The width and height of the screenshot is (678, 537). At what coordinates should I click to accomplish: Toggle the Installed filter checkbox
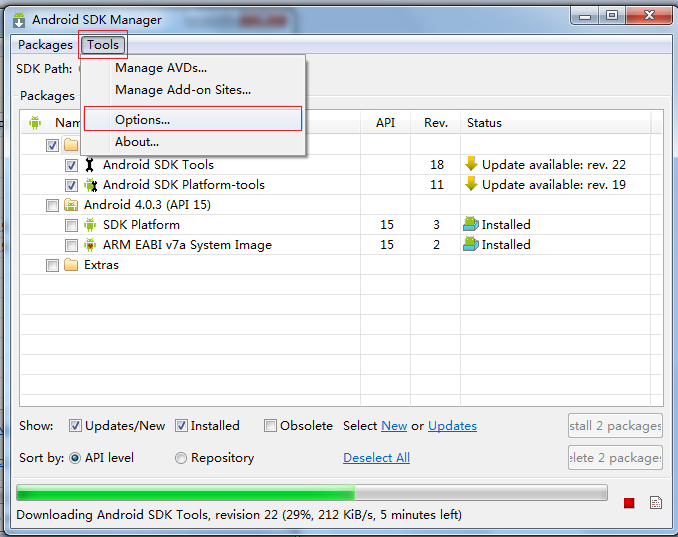(181, 426)
